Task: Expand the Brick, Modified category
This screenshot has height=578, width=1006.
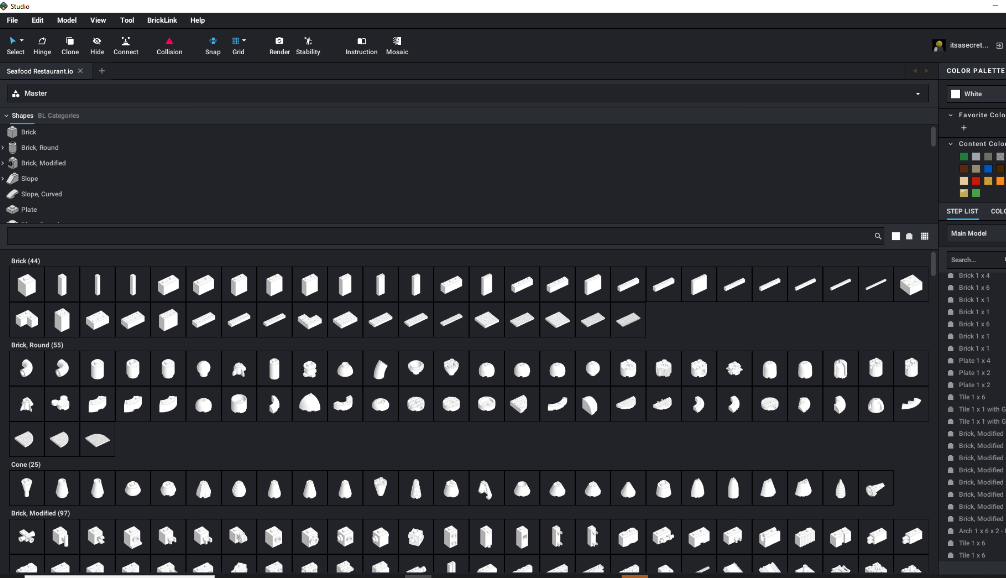Action: [3, 163]
